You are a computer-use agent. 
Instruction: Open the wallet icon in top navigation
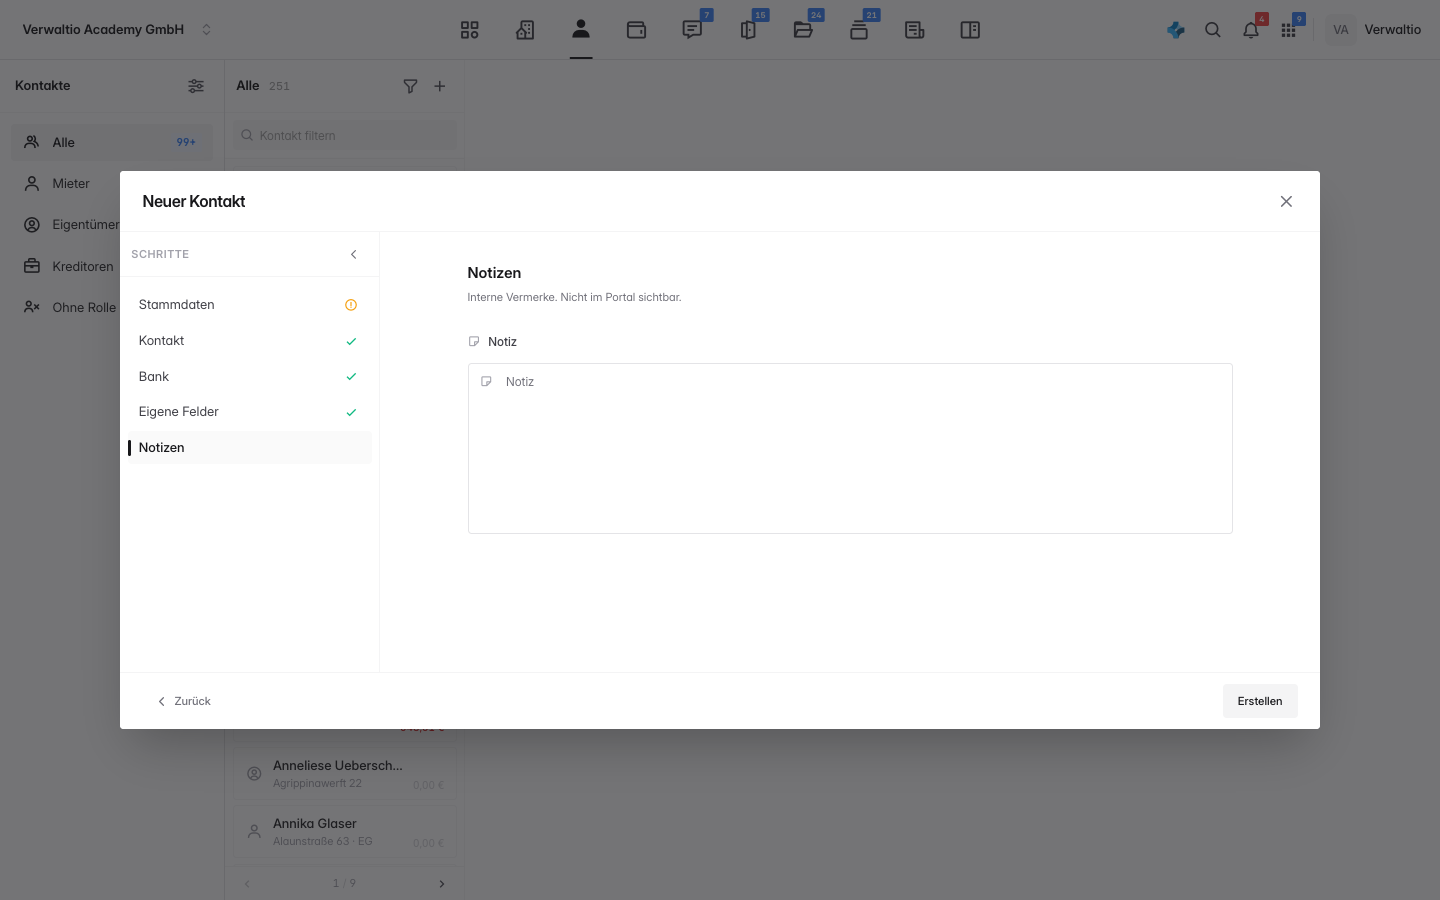tap(636, 30)
